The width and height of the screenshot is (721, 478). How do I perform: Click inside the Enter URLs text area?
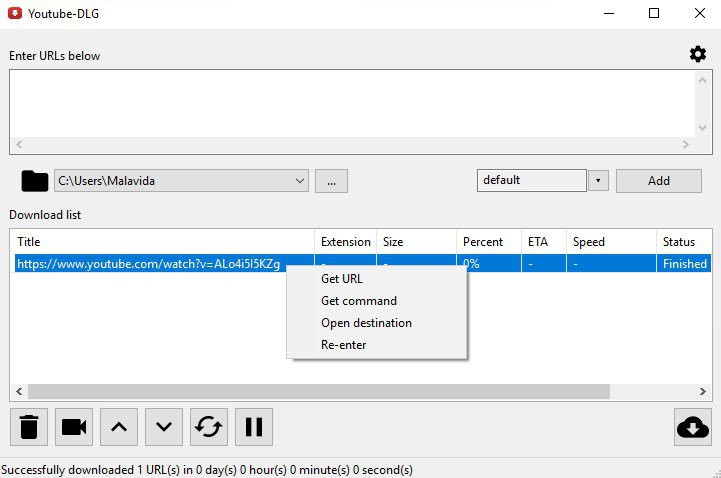coord(352,104)
